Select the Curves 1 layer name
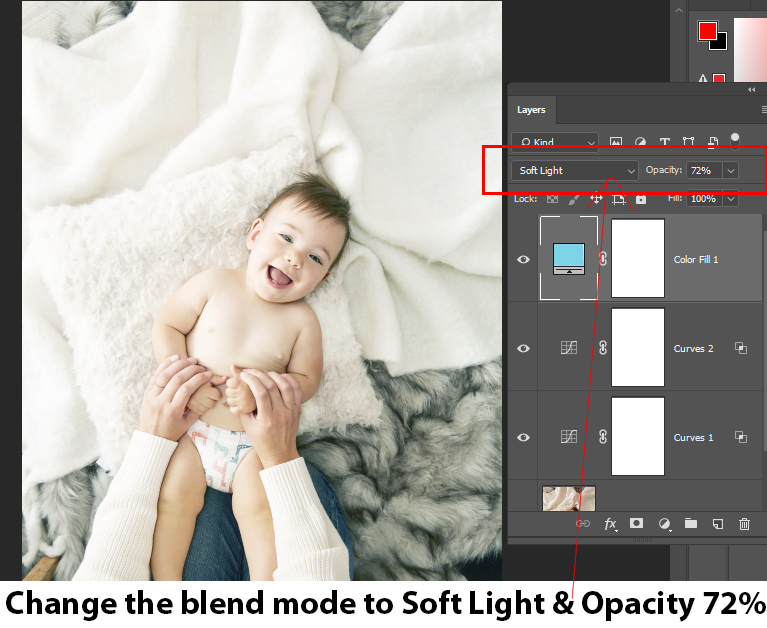Screen dimensions: 767x628 tap(694, 438)
